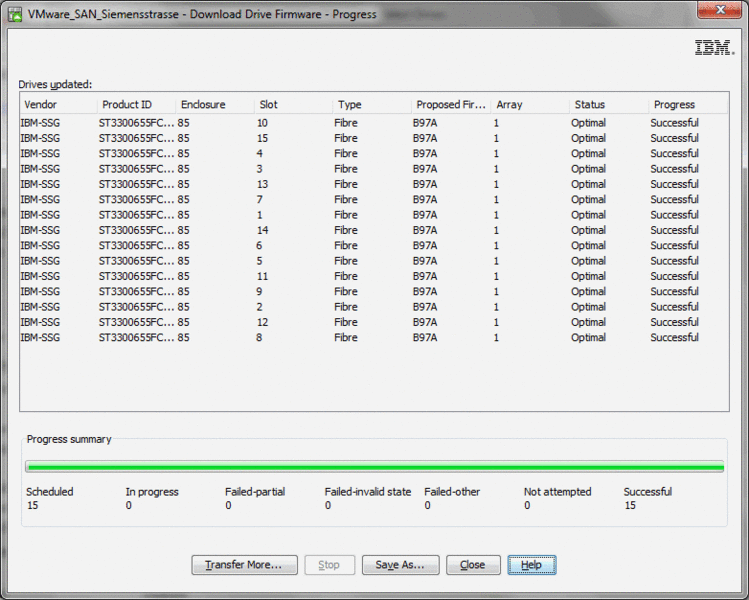Click the IBM logo
The height and width of the screenshot is (600, 749).
click(713, 48)
